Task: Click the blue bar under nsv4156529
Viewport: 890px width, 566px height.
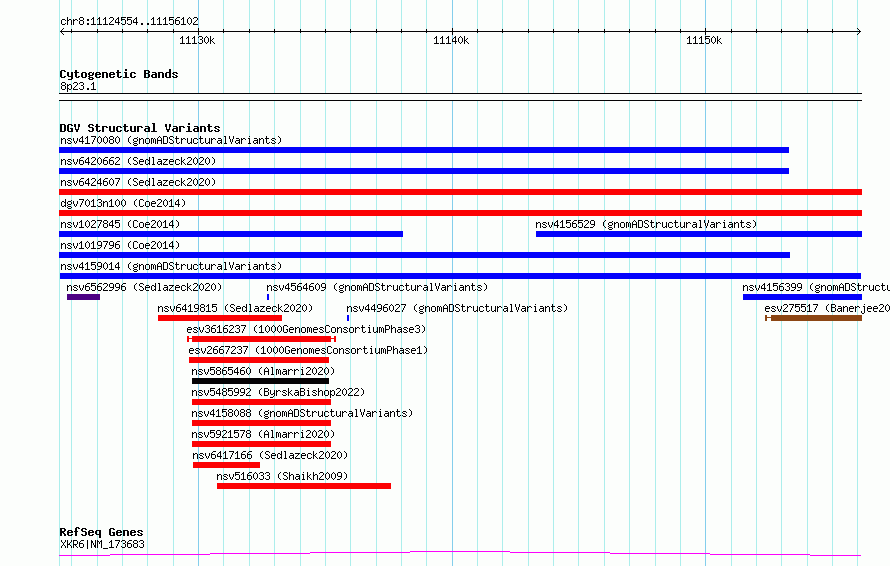Action: click(x=699, y=234)
